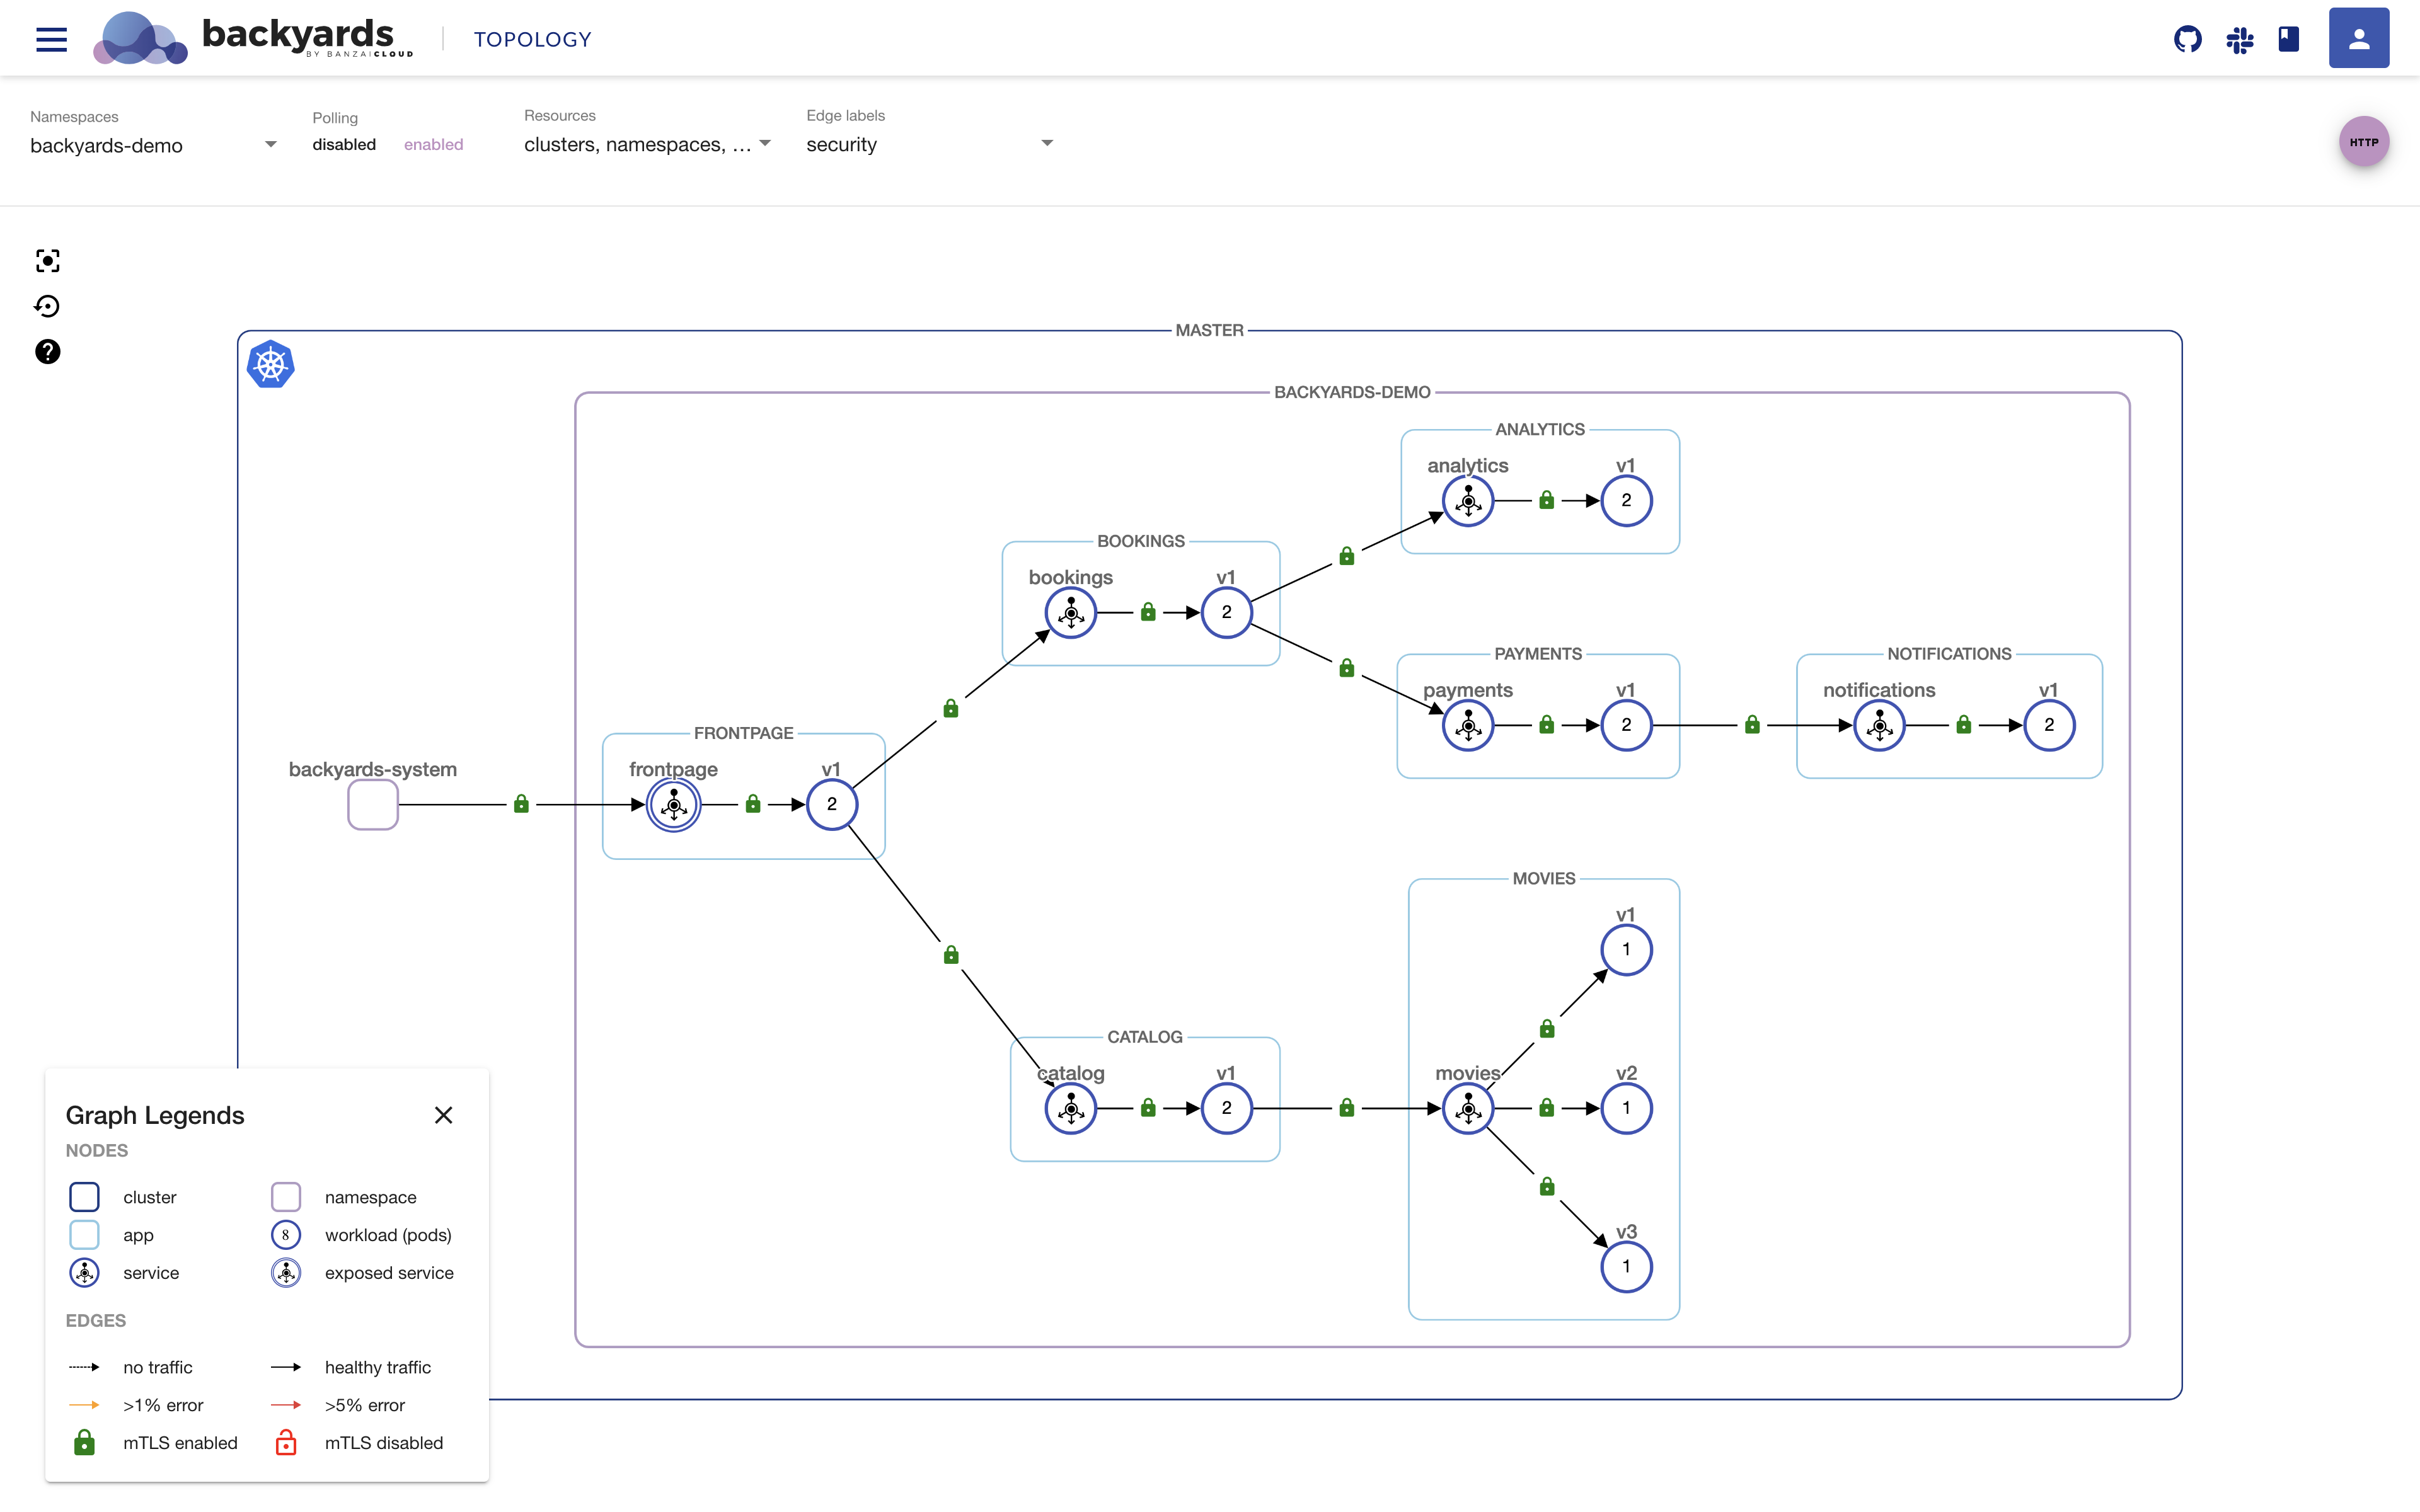Viewport: 2420px width, 1512px height.
Task: Select the frontpage v1 workload node
Action: (x=831, y=804)
